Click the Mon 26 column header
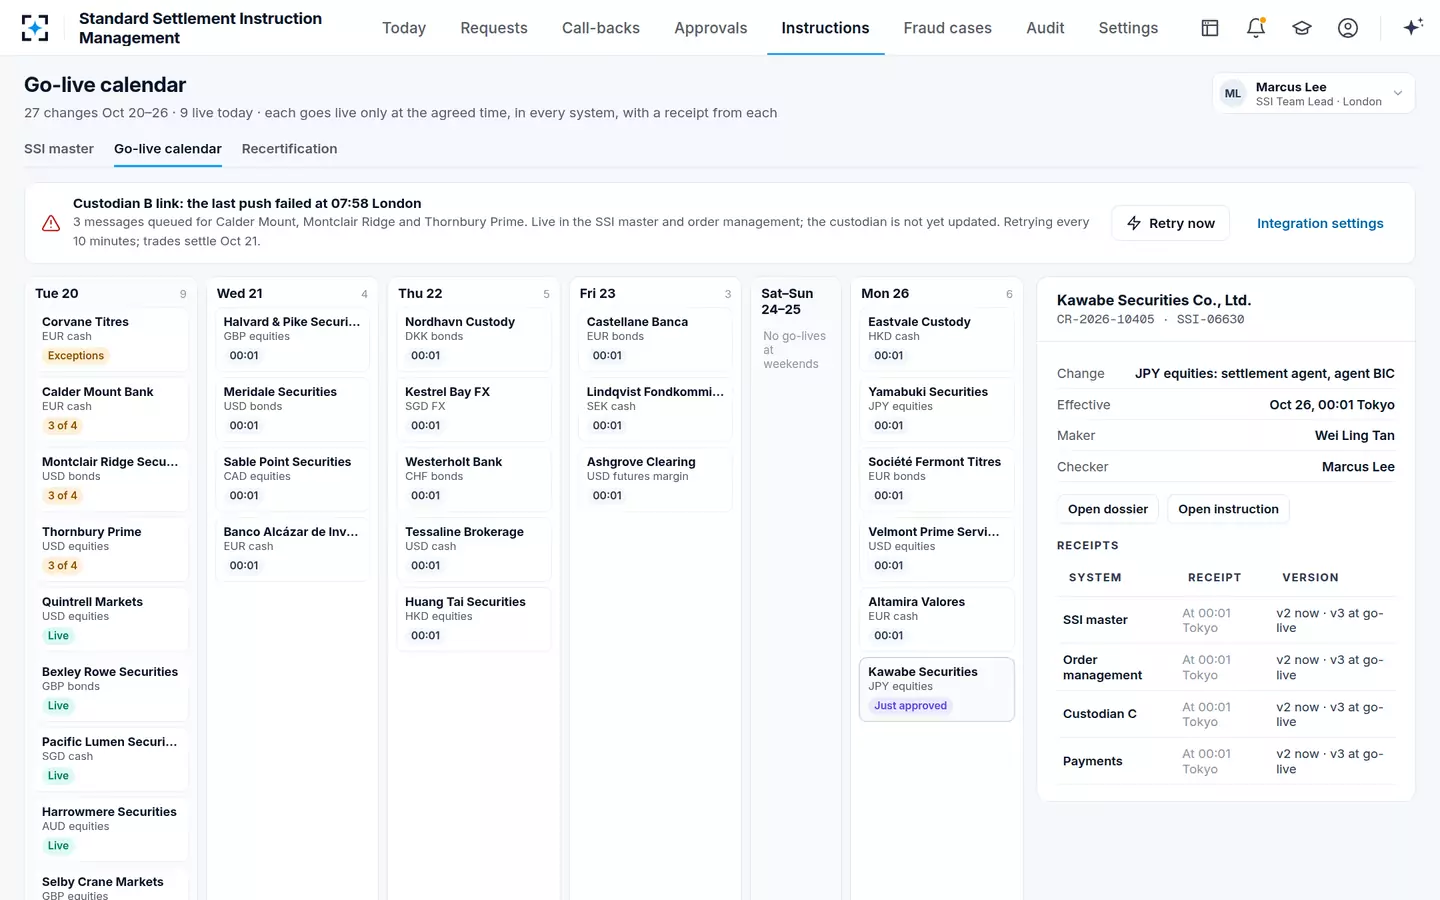This screenshot has height=900, width=1440. tap(937, 293)
